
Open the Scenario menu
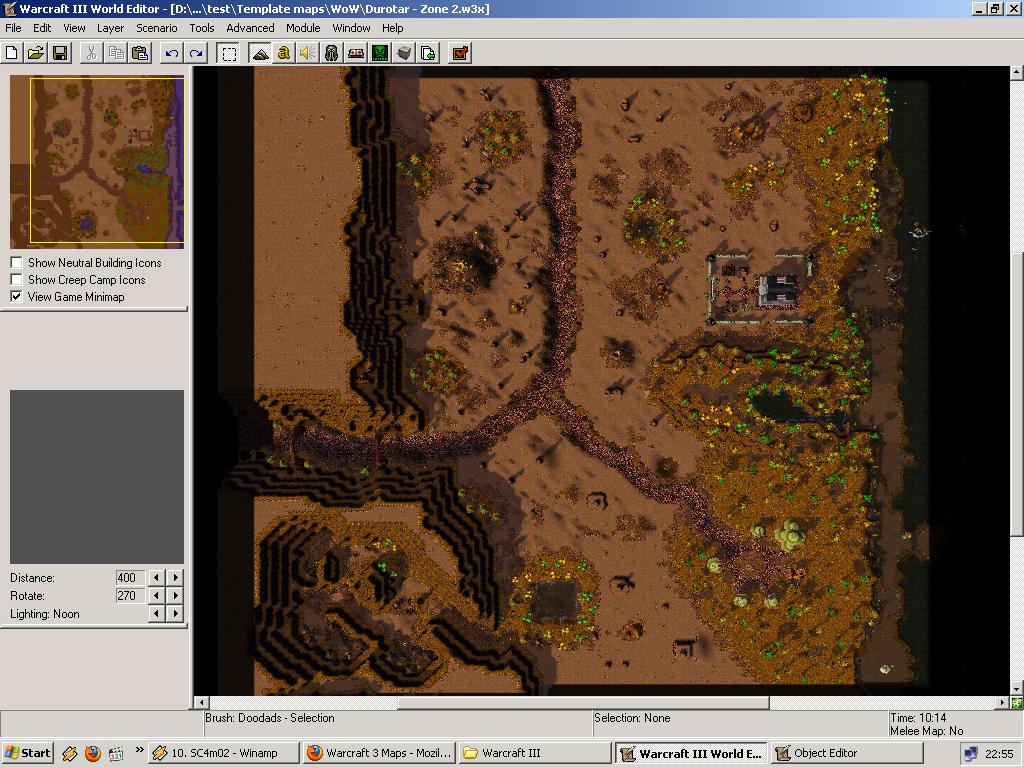(x=157, y=28)
